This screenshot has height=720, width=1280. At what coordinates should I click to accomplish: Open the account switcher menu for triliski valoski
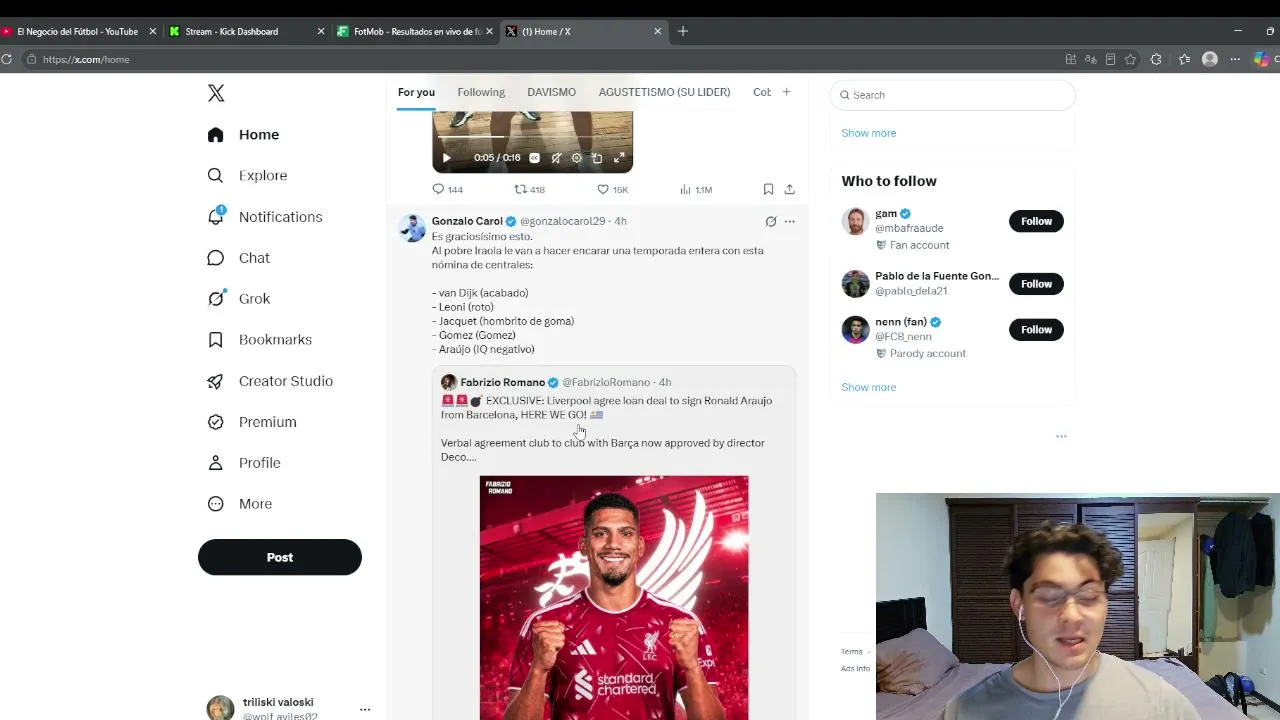[x=365, y=709]
